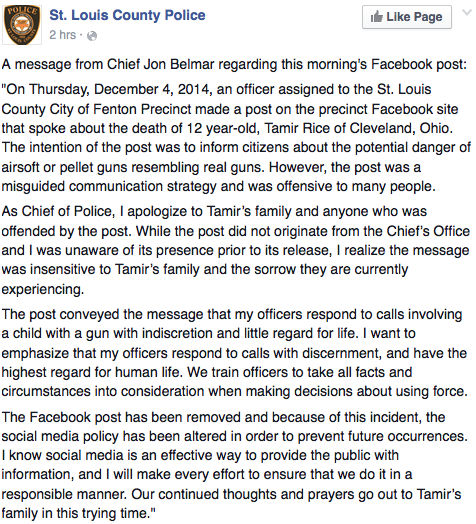Click the Like Page button
The height and width of the screenshot is (524, 476).
point(407,17)
